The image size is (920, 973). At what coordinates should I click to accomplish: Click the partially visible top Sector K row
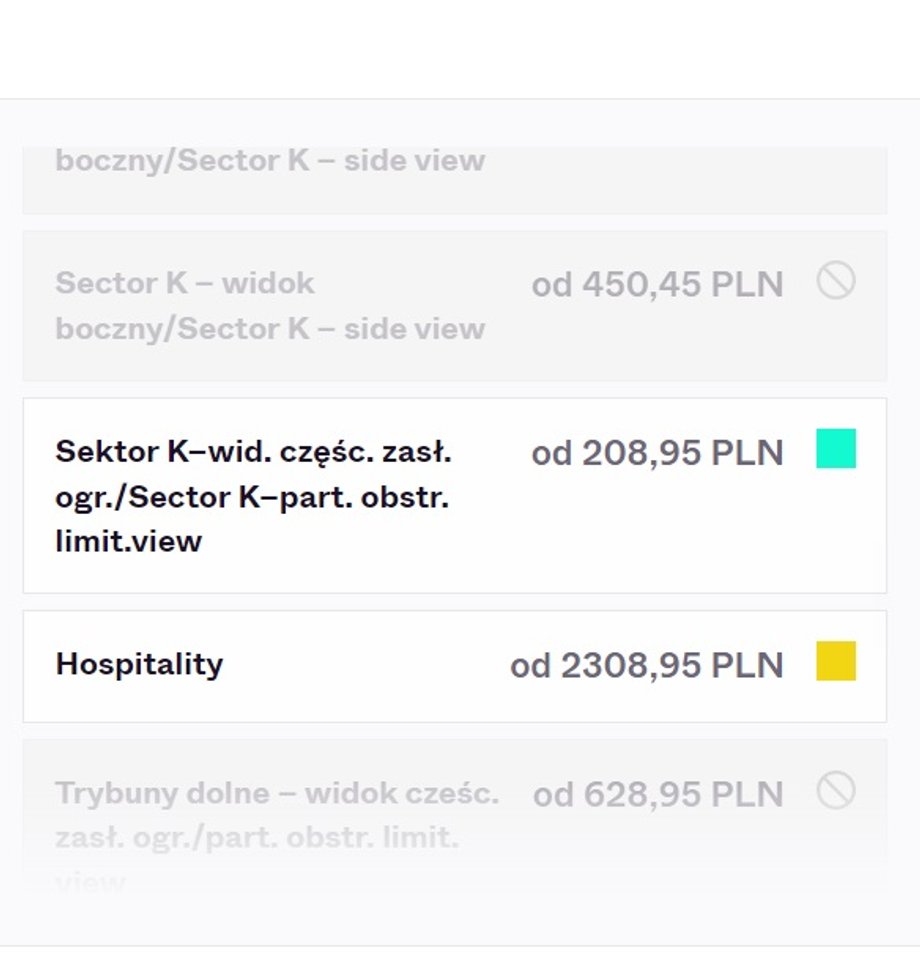(455, 181)
